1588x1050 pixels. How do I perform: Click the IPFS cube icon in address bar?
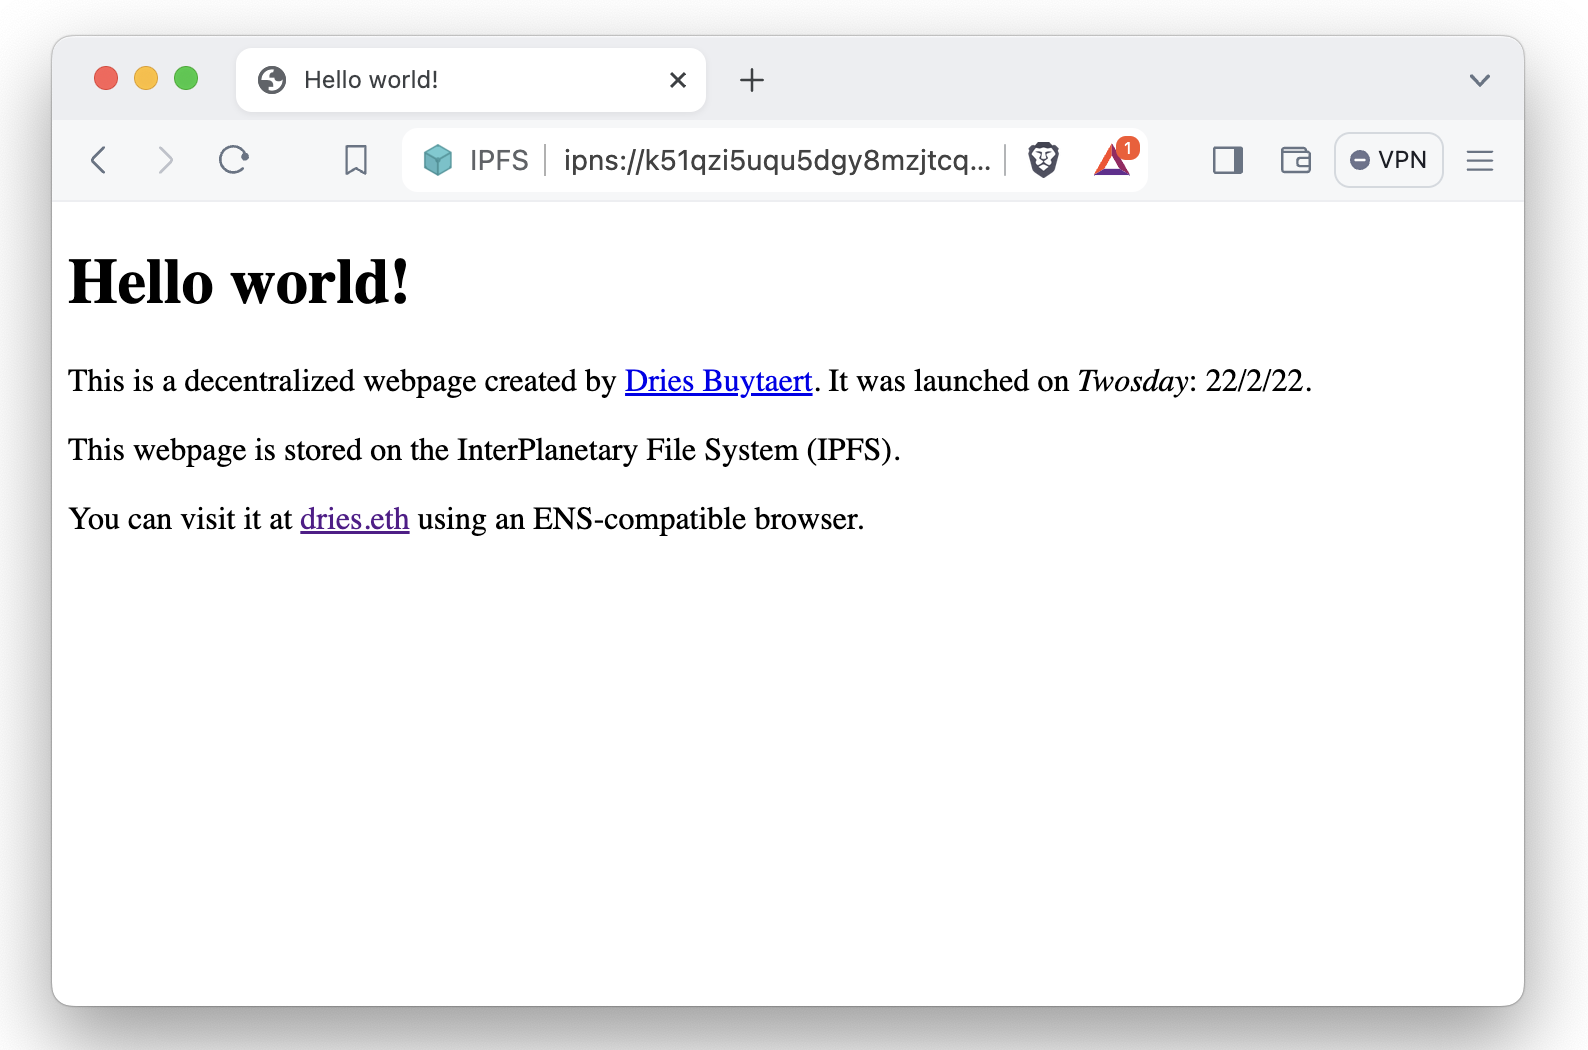438,160
